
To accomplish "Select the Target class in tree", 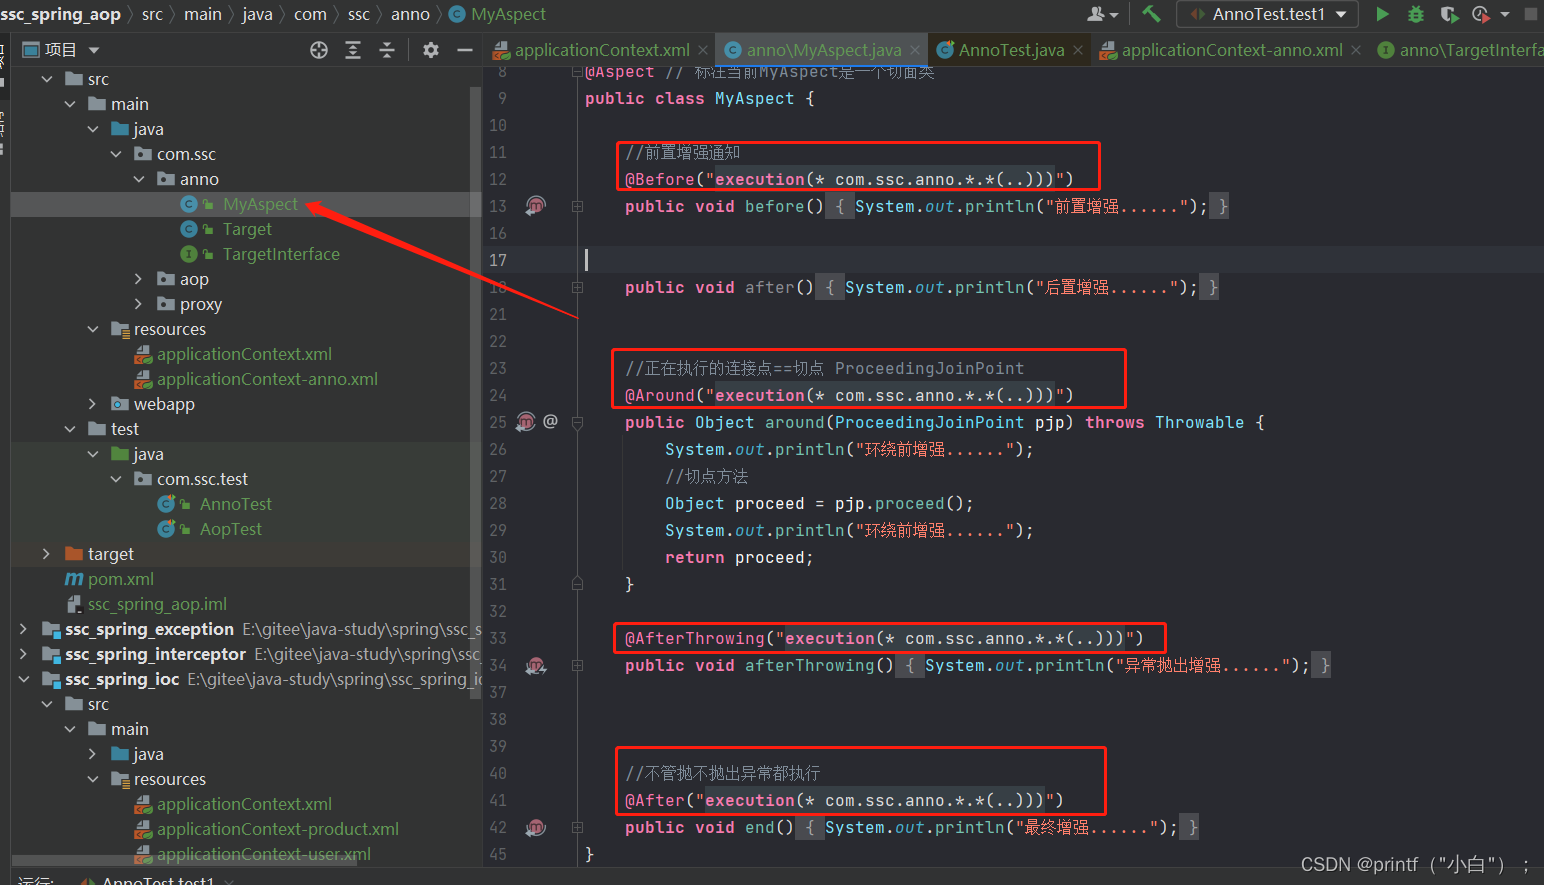I will (x=247, y=229).
